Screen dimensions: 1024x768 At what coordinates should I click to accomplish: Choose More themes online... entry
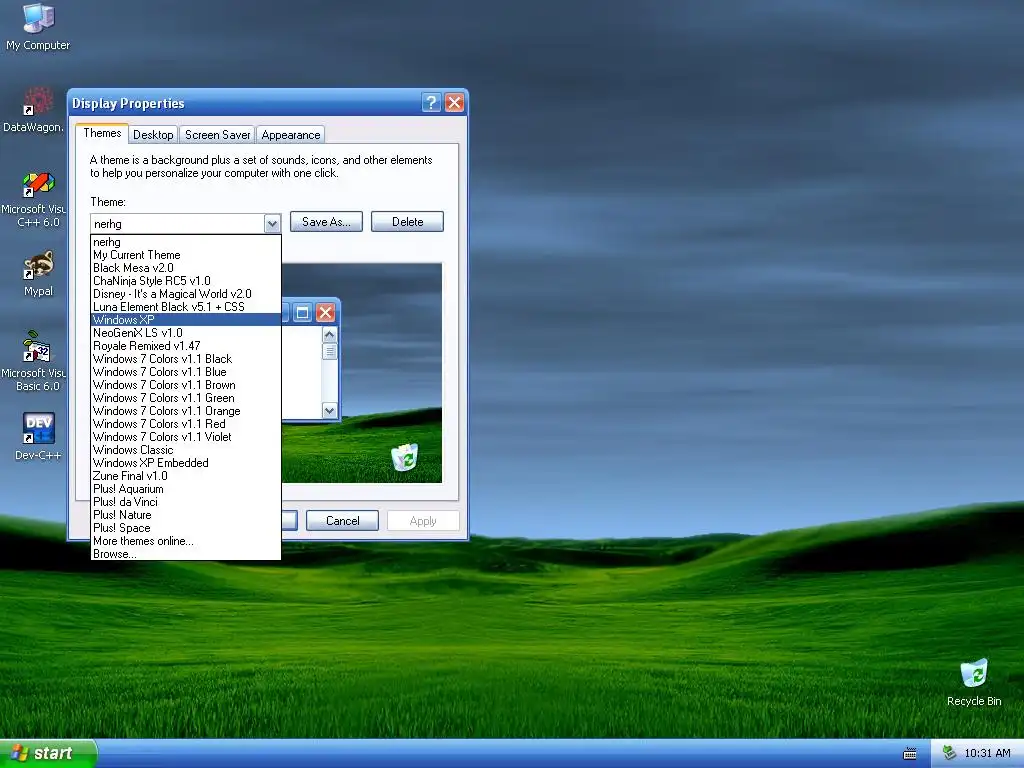coord(186,541)
